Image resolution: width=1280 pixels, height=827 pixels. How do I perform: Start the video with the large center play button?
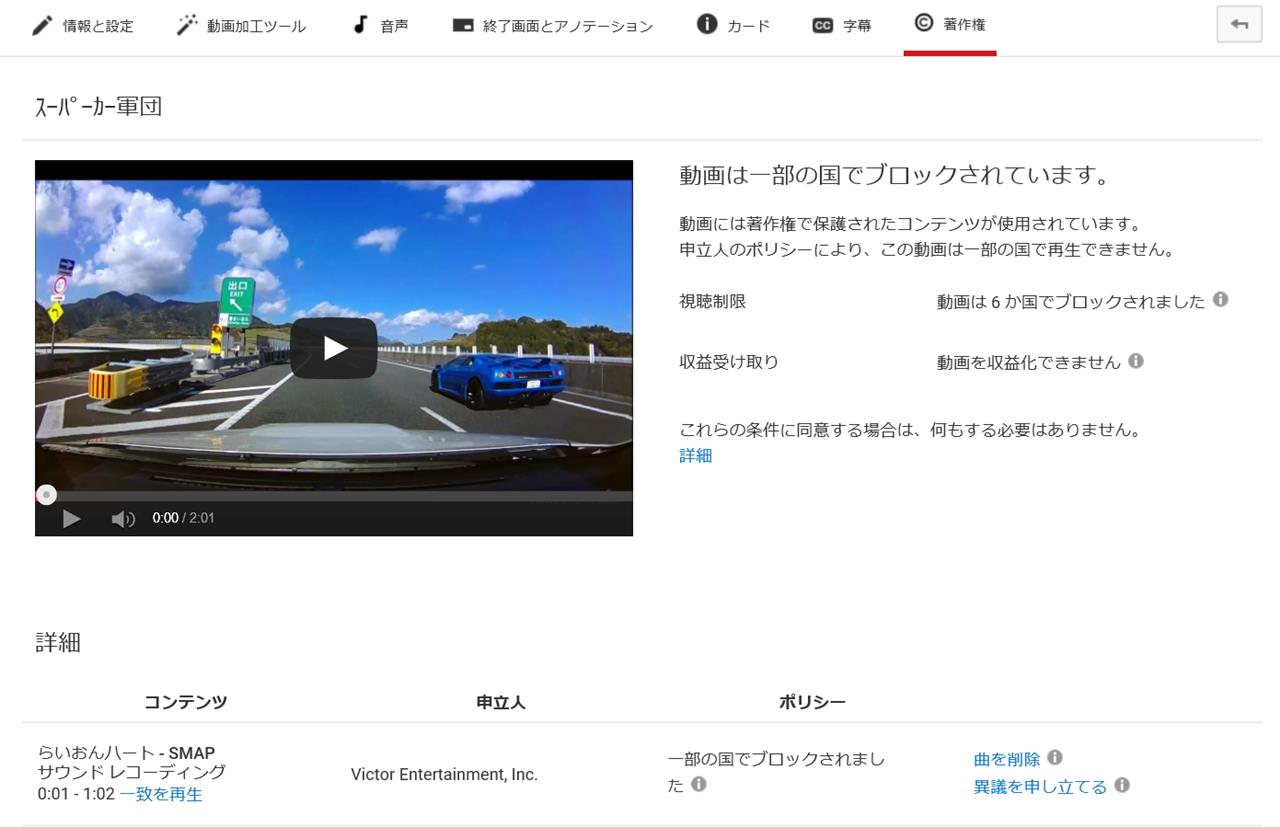(334, 348)
